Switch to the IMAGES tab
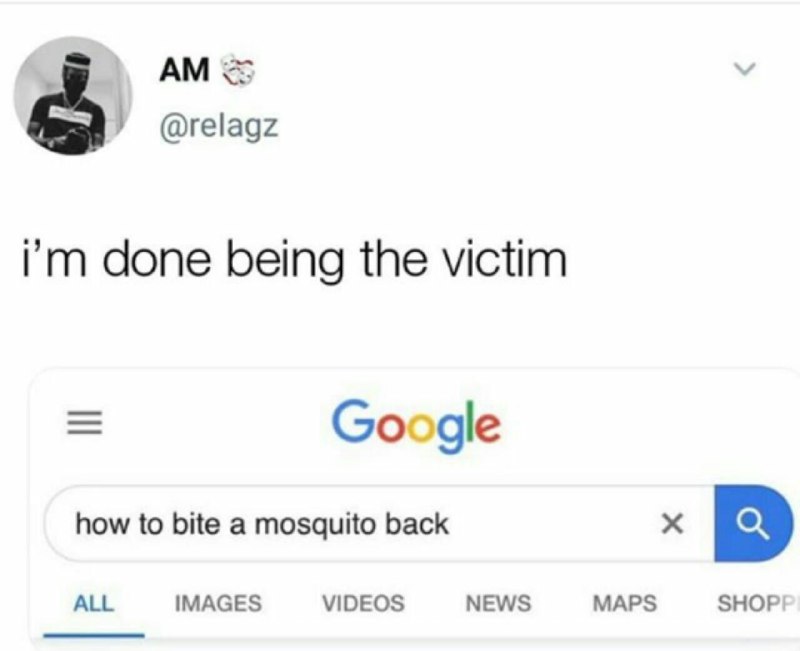The height and width of the screenshot is (651, 800). click(218, 603)
